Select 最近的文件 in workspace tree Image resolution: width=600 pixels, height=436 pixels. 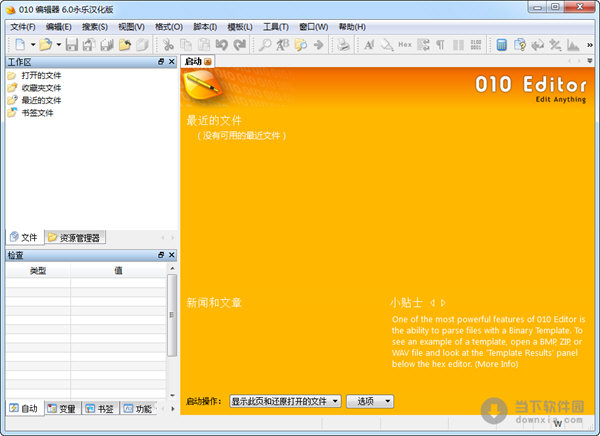(x=41, y=100)
